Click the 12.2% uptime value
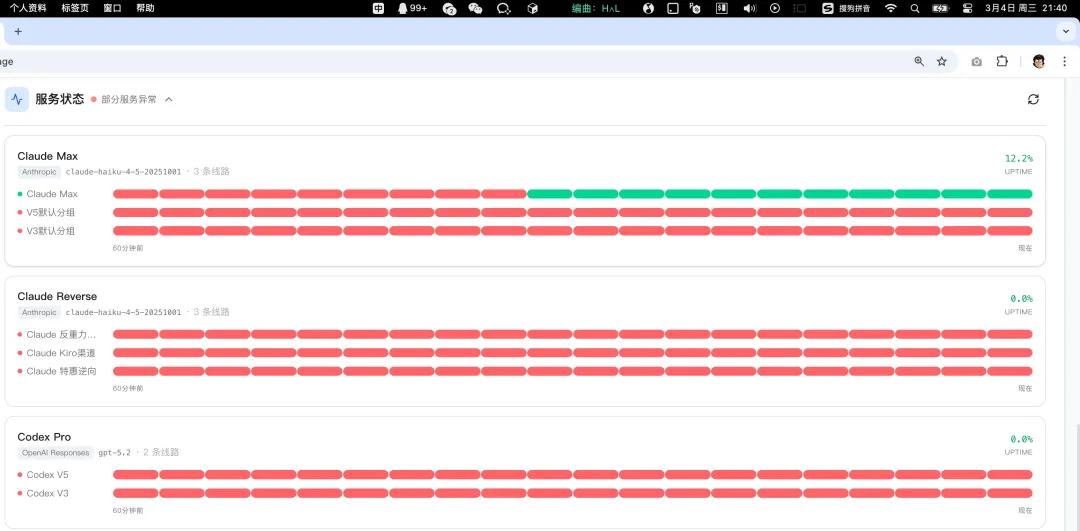The height and width of the screenshot is (531, 1080). tap(1019, 158)
